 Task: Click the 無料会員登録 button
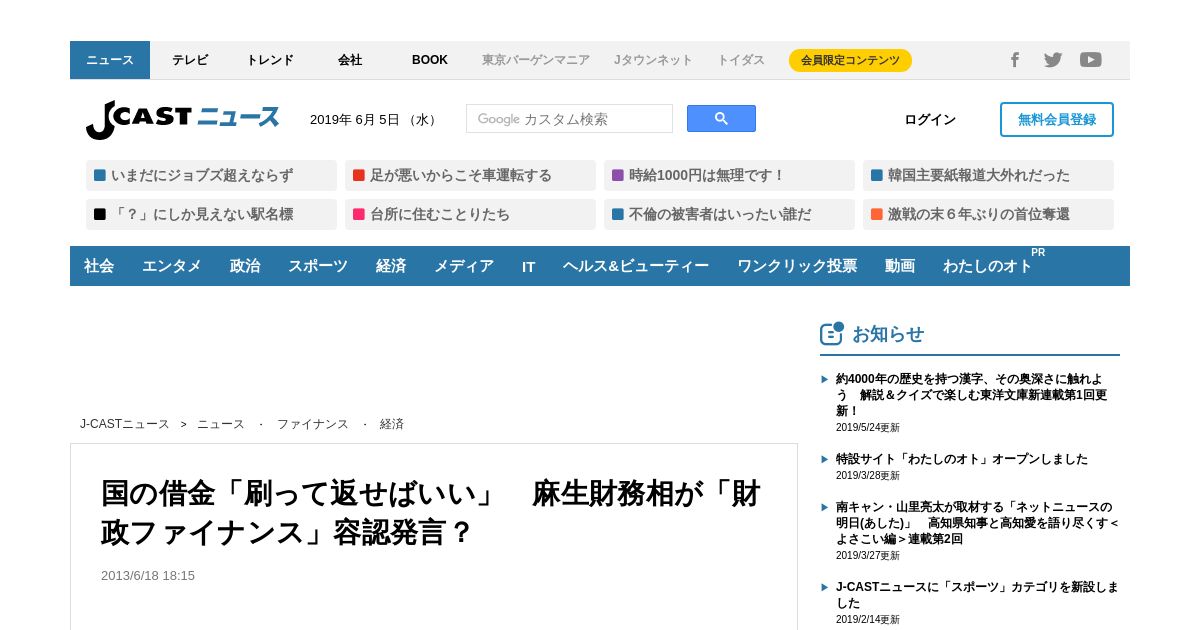coord(1057,119)
